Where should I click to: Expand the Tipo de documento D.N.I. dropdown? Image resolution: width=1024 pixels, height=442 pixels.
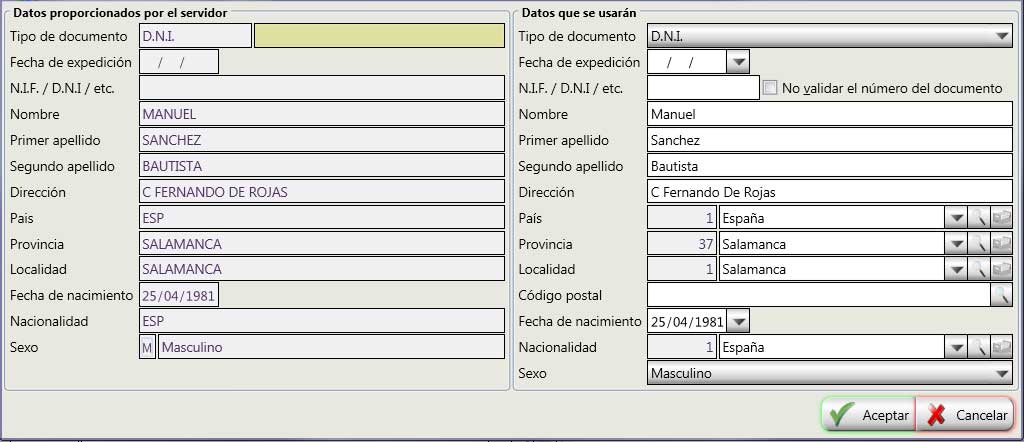(x=1003, y=37)
